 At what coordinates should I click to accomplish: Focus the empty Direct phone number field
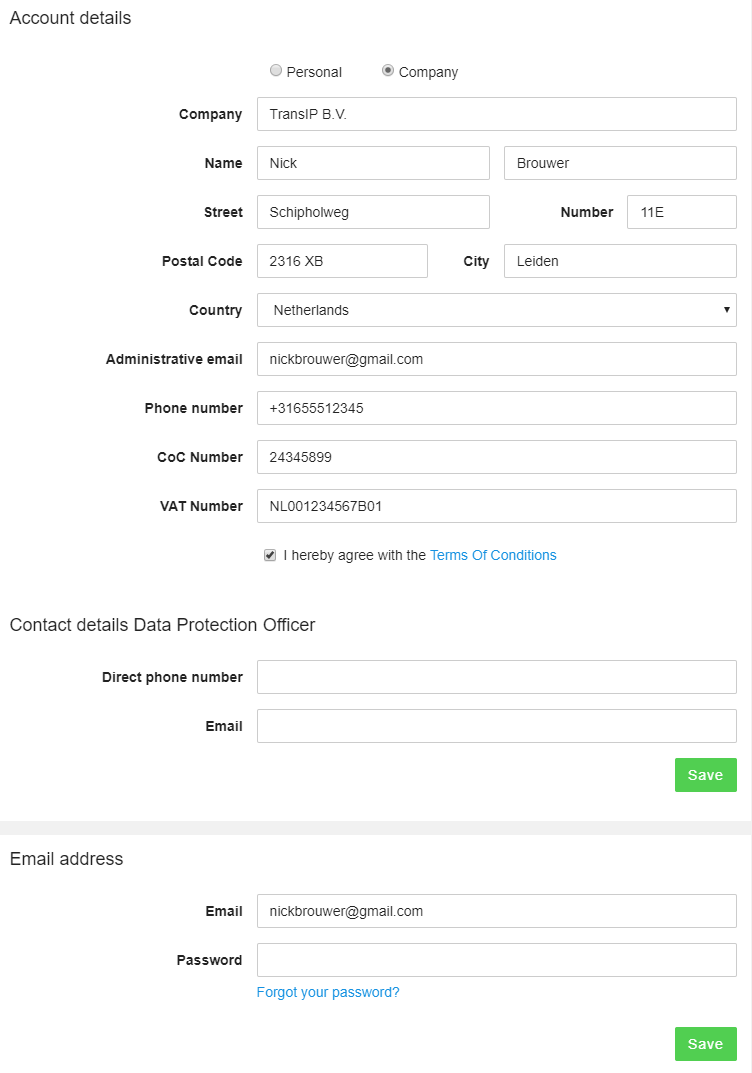(x=497, y=677)
